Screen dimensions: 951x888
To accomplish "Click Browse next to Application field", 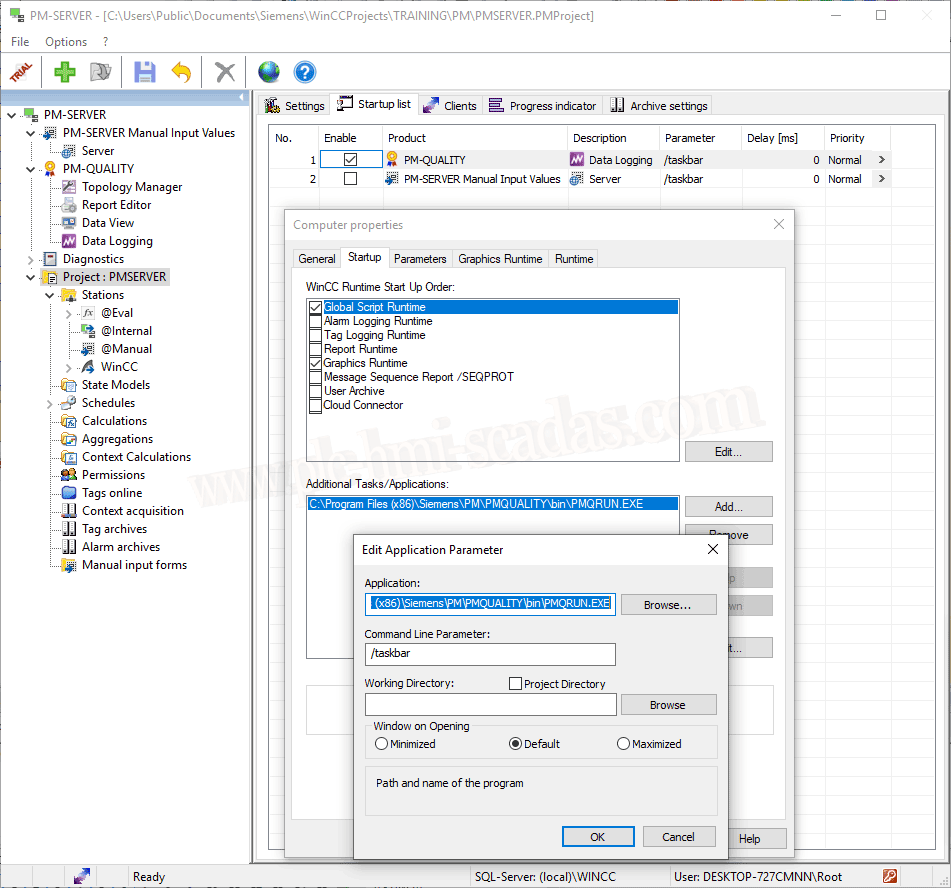I will click(668, 605).
